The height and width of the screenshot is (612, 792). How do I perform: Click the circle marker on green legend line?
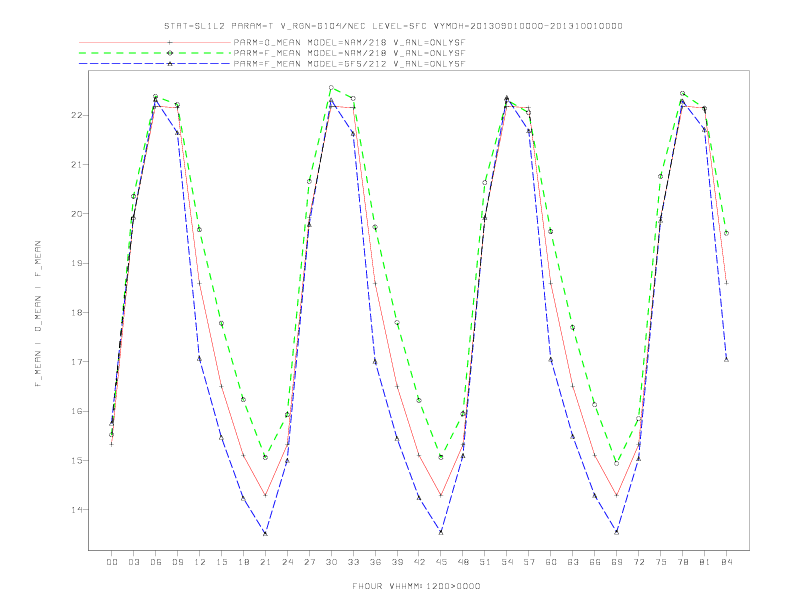(170, 53)
